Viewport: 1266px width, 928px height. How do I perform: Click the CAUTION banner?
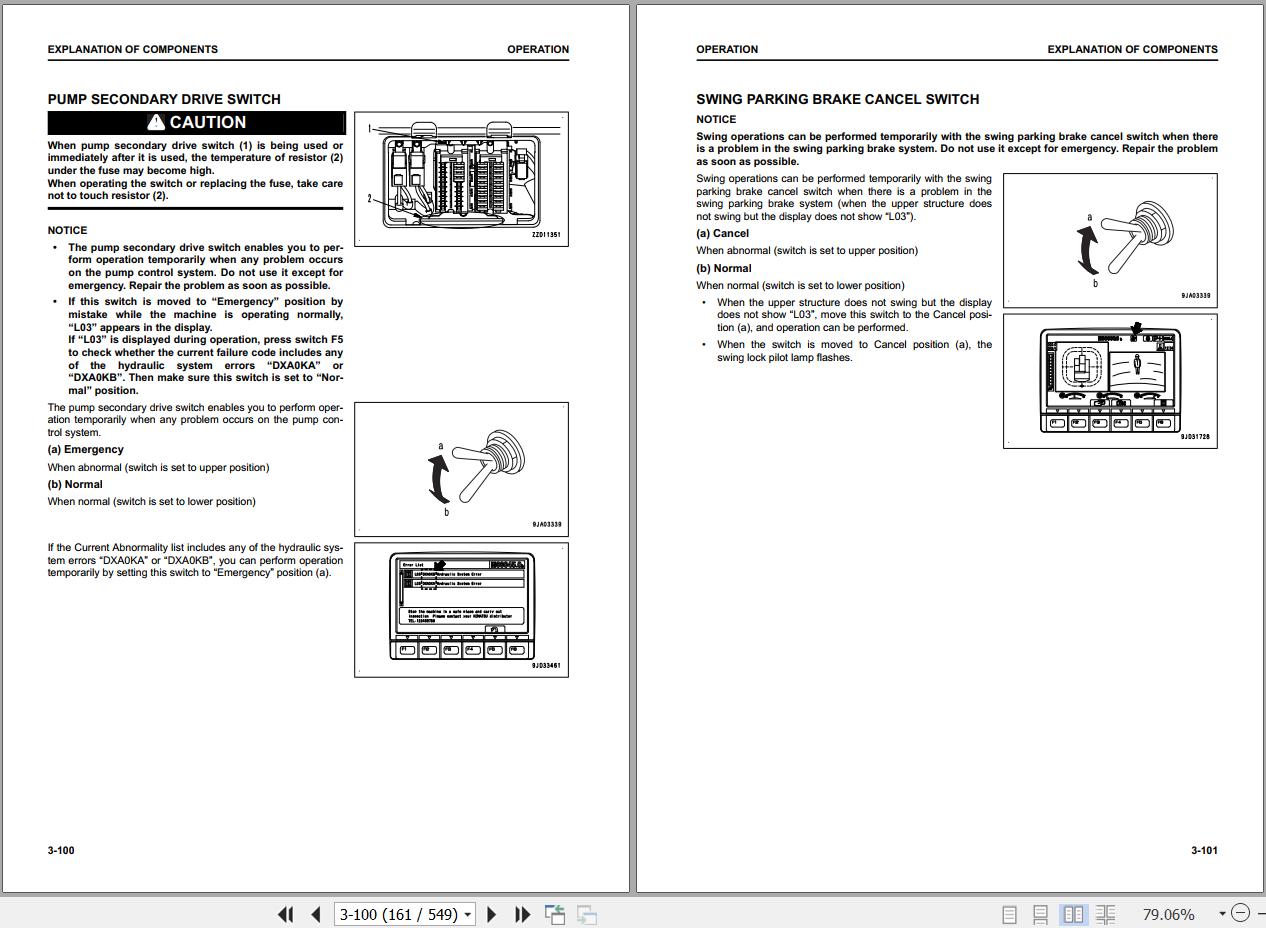click(x=196, y=122)
